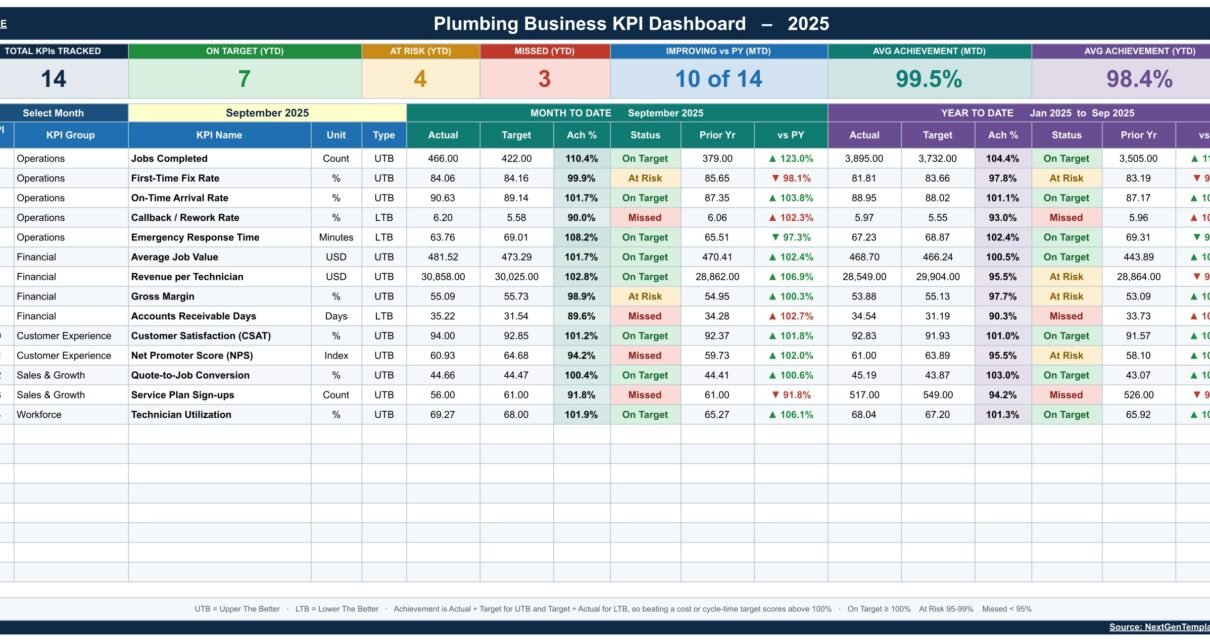The height and width of the screenshot is (642, 1210).
Task: Open the September 2025 month selector cell
Action: (x=267, y=113)
